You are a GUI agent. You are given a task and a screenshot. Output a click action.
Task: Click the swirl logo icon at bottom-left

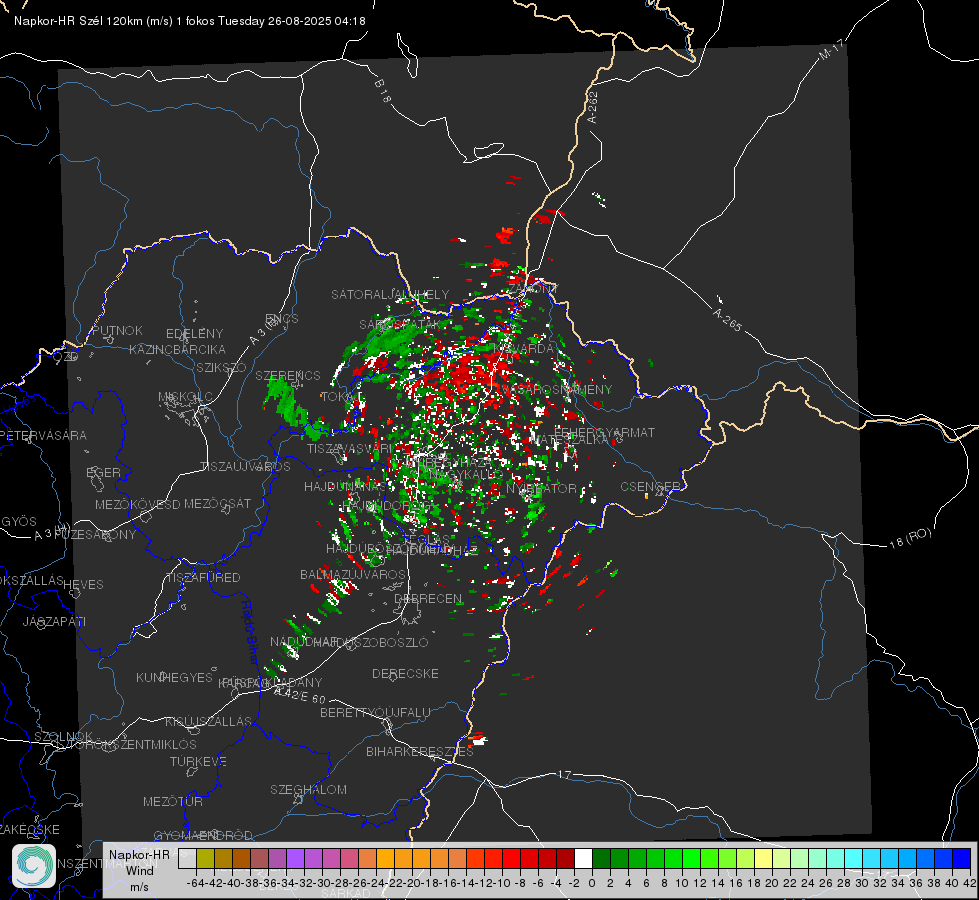[x=34, y=866]
